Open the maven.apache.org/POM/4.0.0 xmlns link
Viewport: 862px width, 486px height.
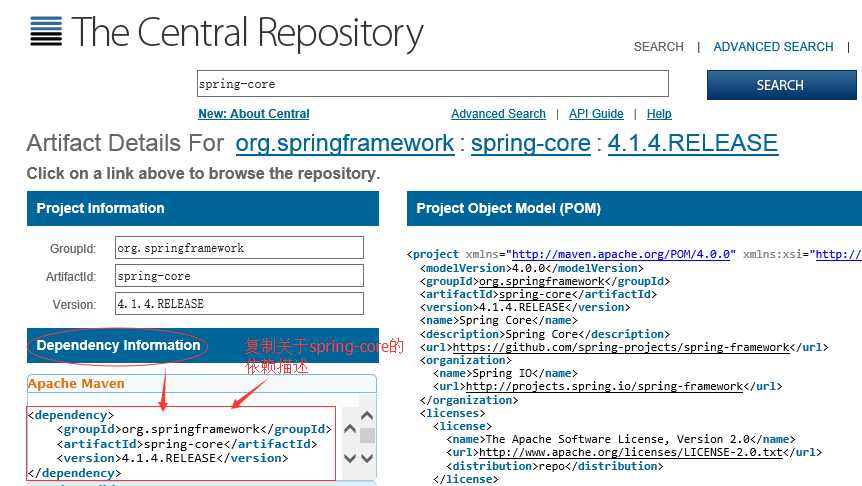tap(621, 255)
